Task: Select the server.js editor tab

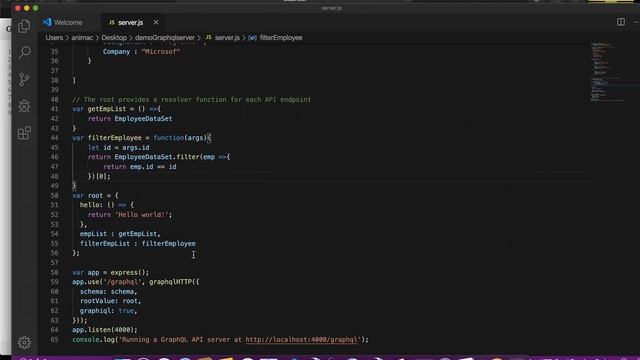Action: 130,22
